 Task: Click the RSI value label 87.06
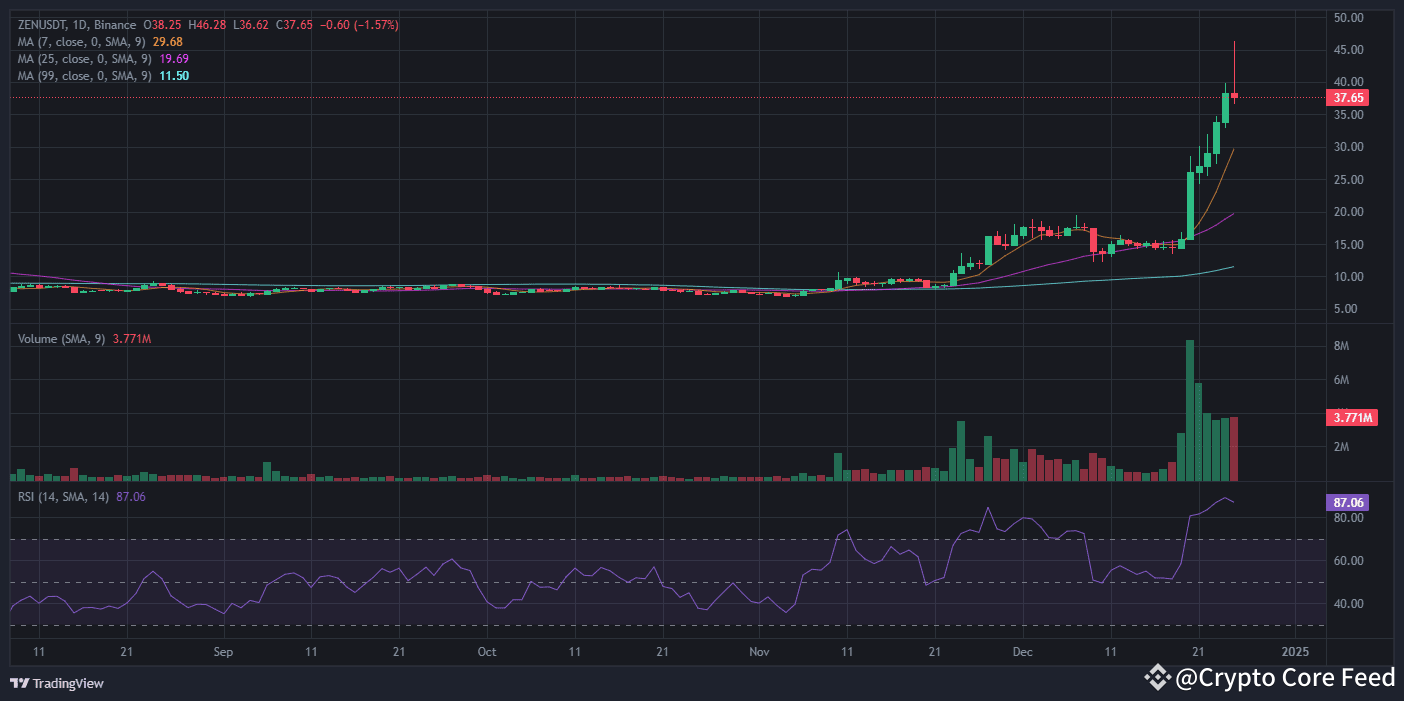click(1346, 503)
